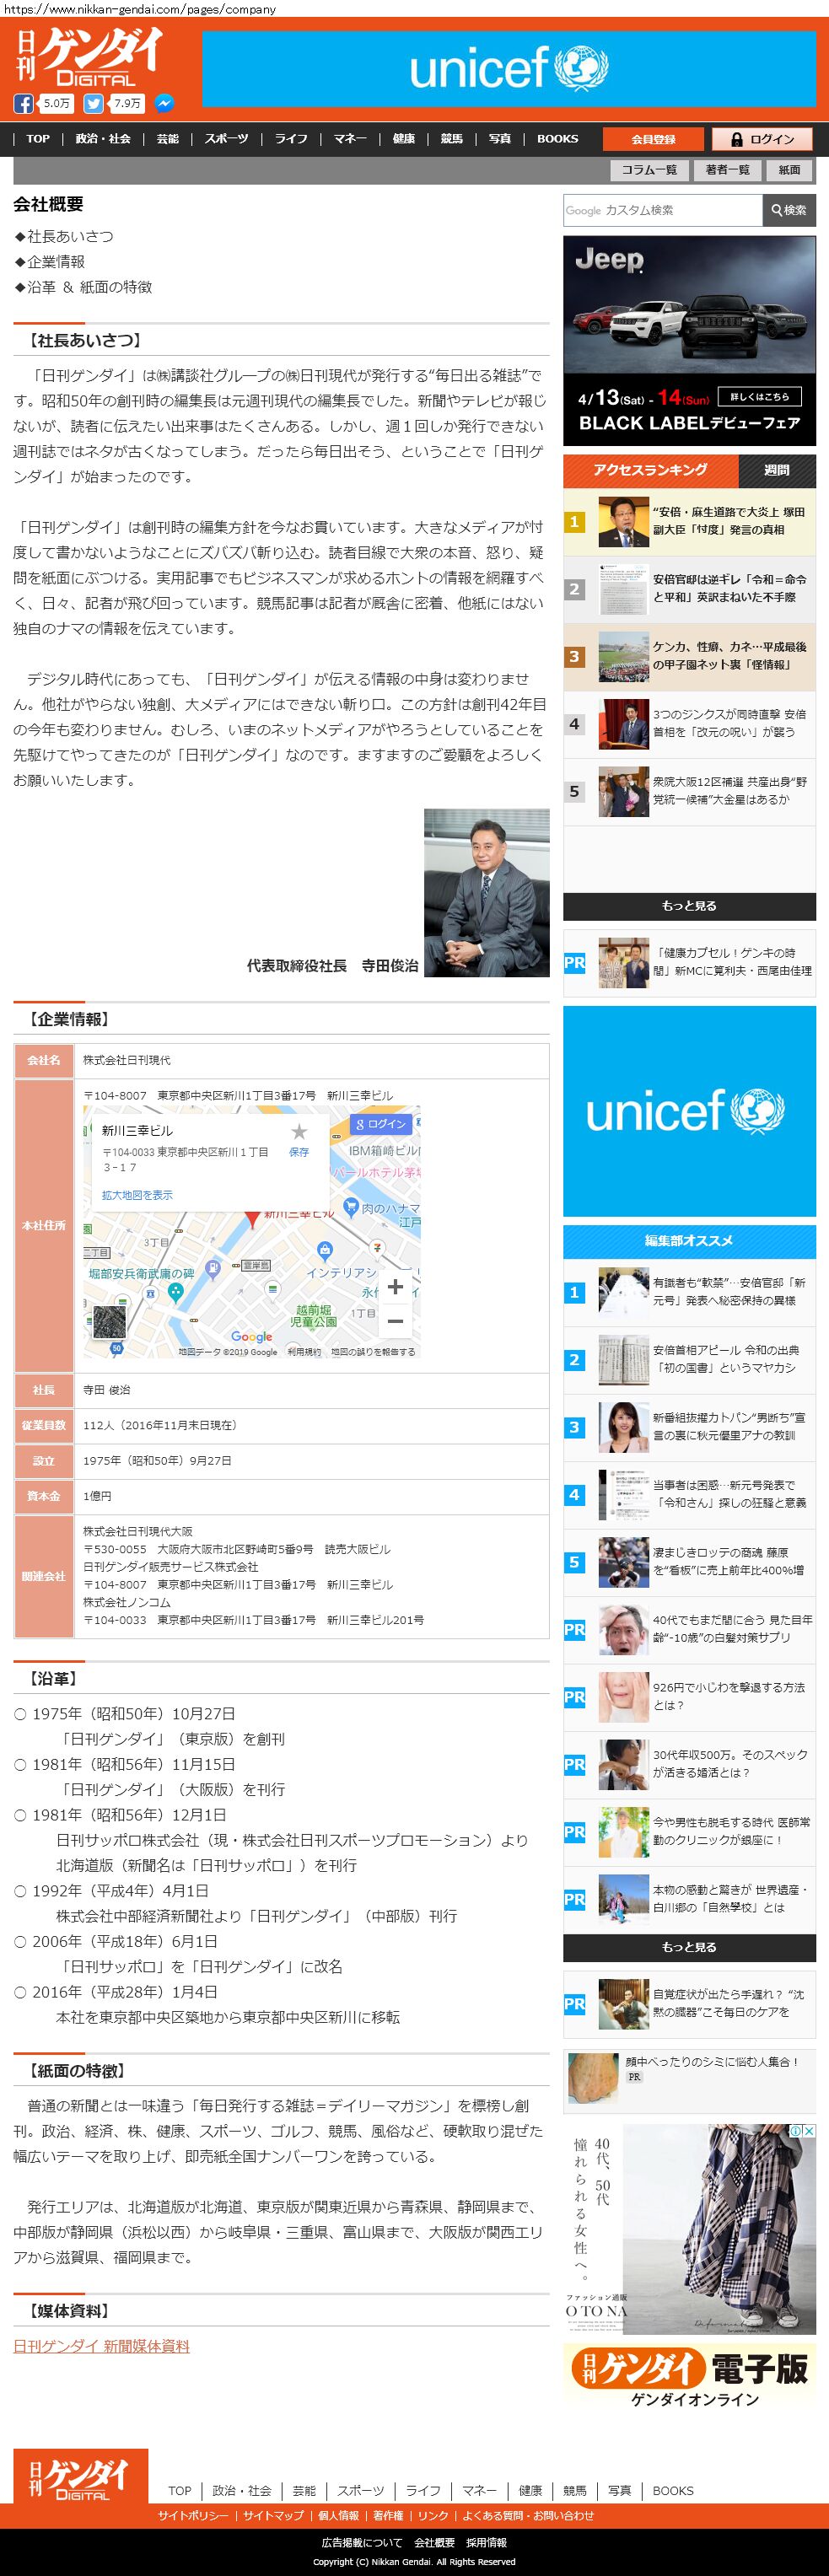829x2576 pixels.
Task: Open よくある質問・お問い合わせ in footer
Action: coord(528,2516)
